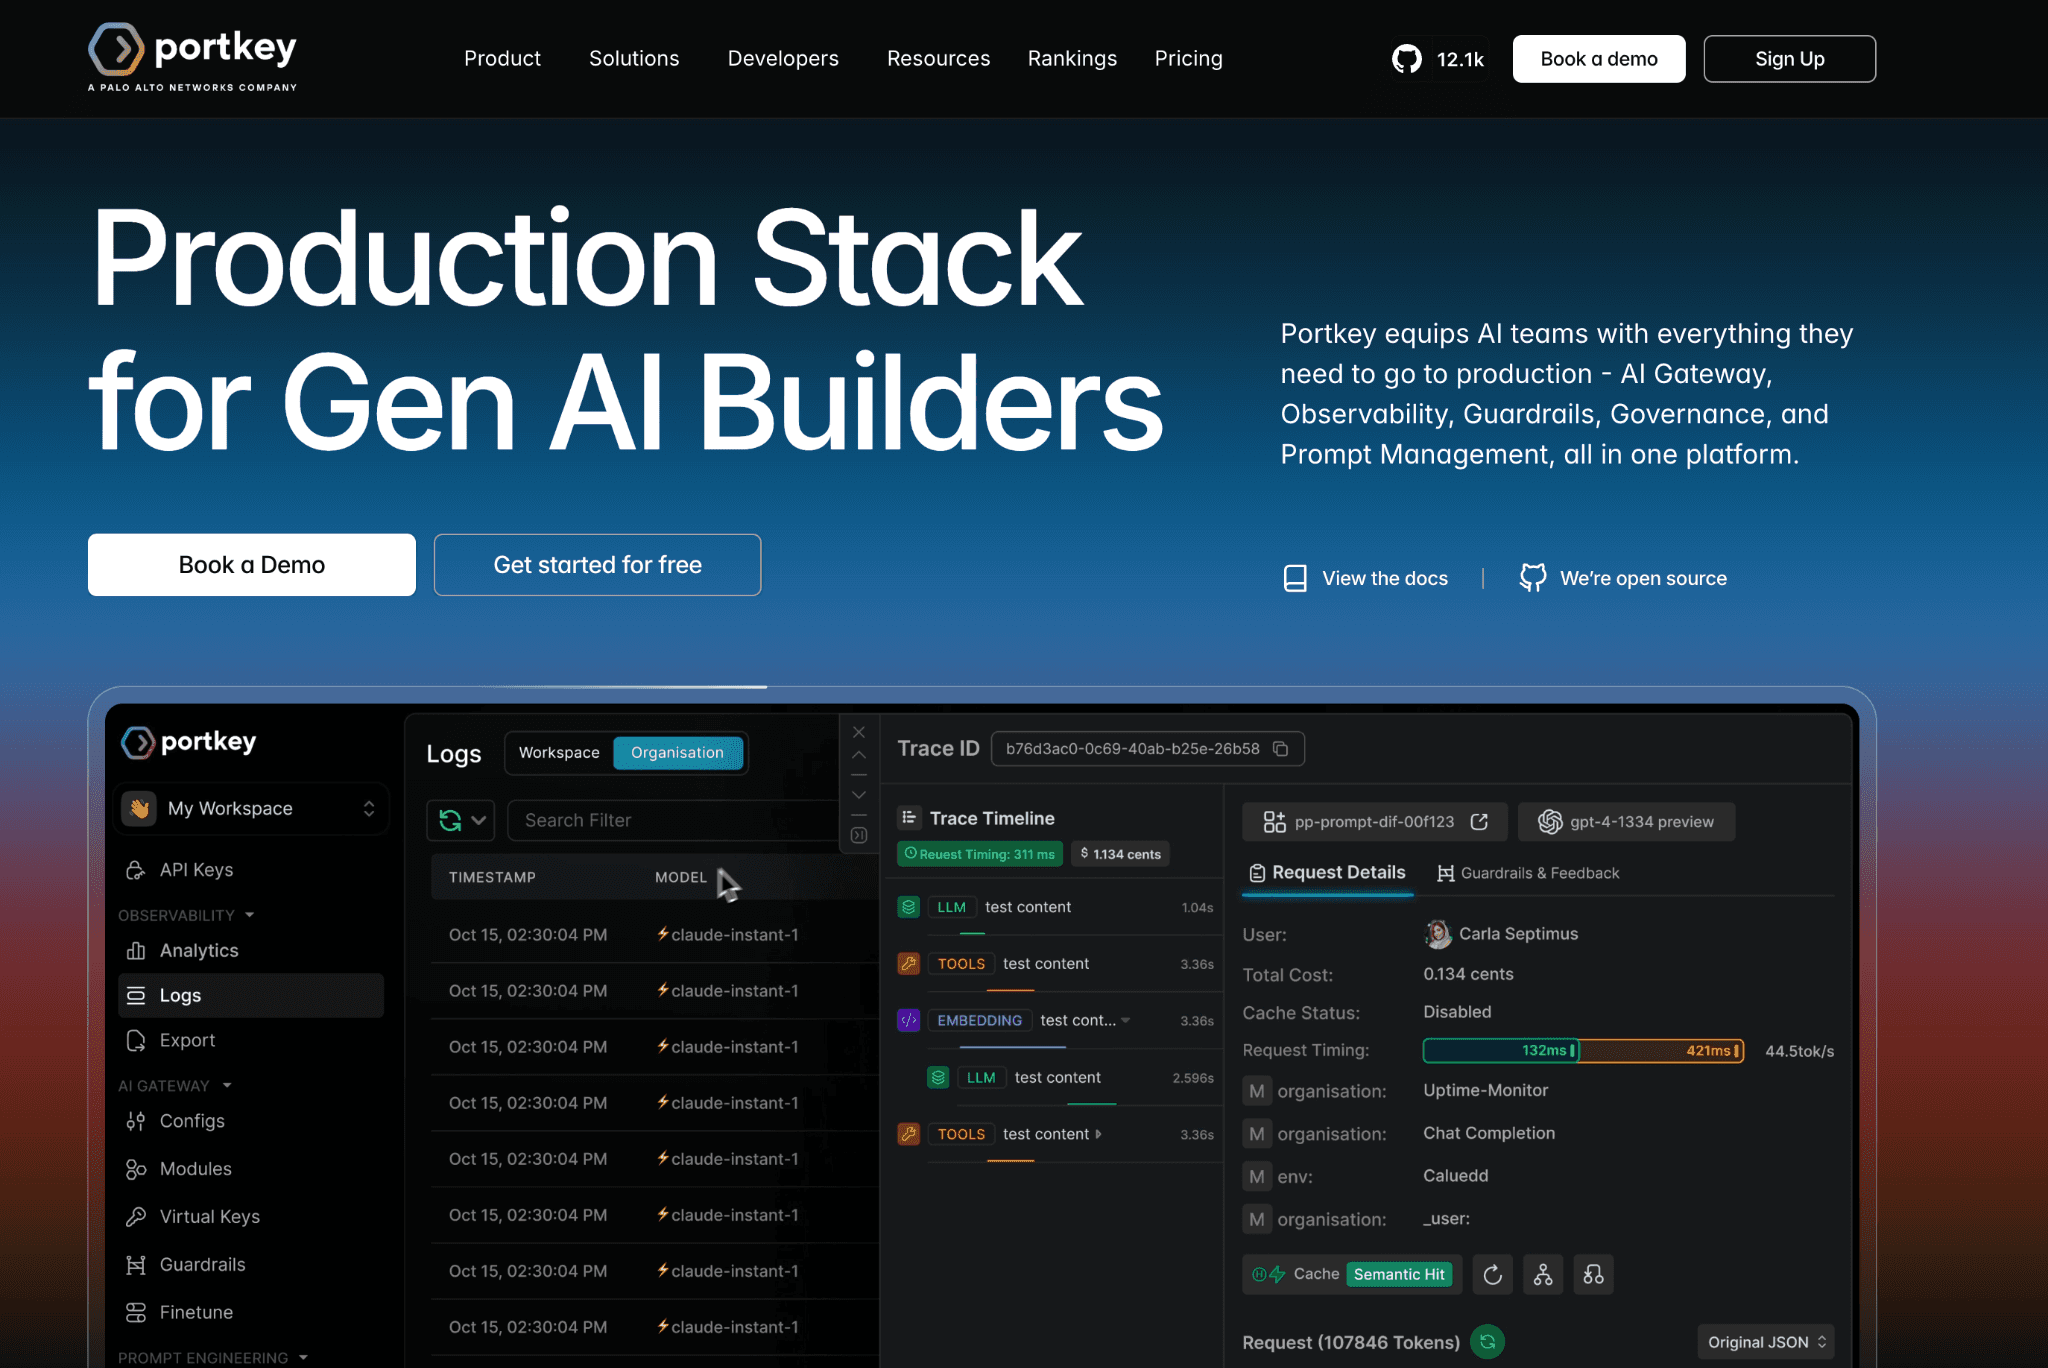2048x1368 pixels.
Task: Open the Solutions nav menu
Action: coord(634,59)
